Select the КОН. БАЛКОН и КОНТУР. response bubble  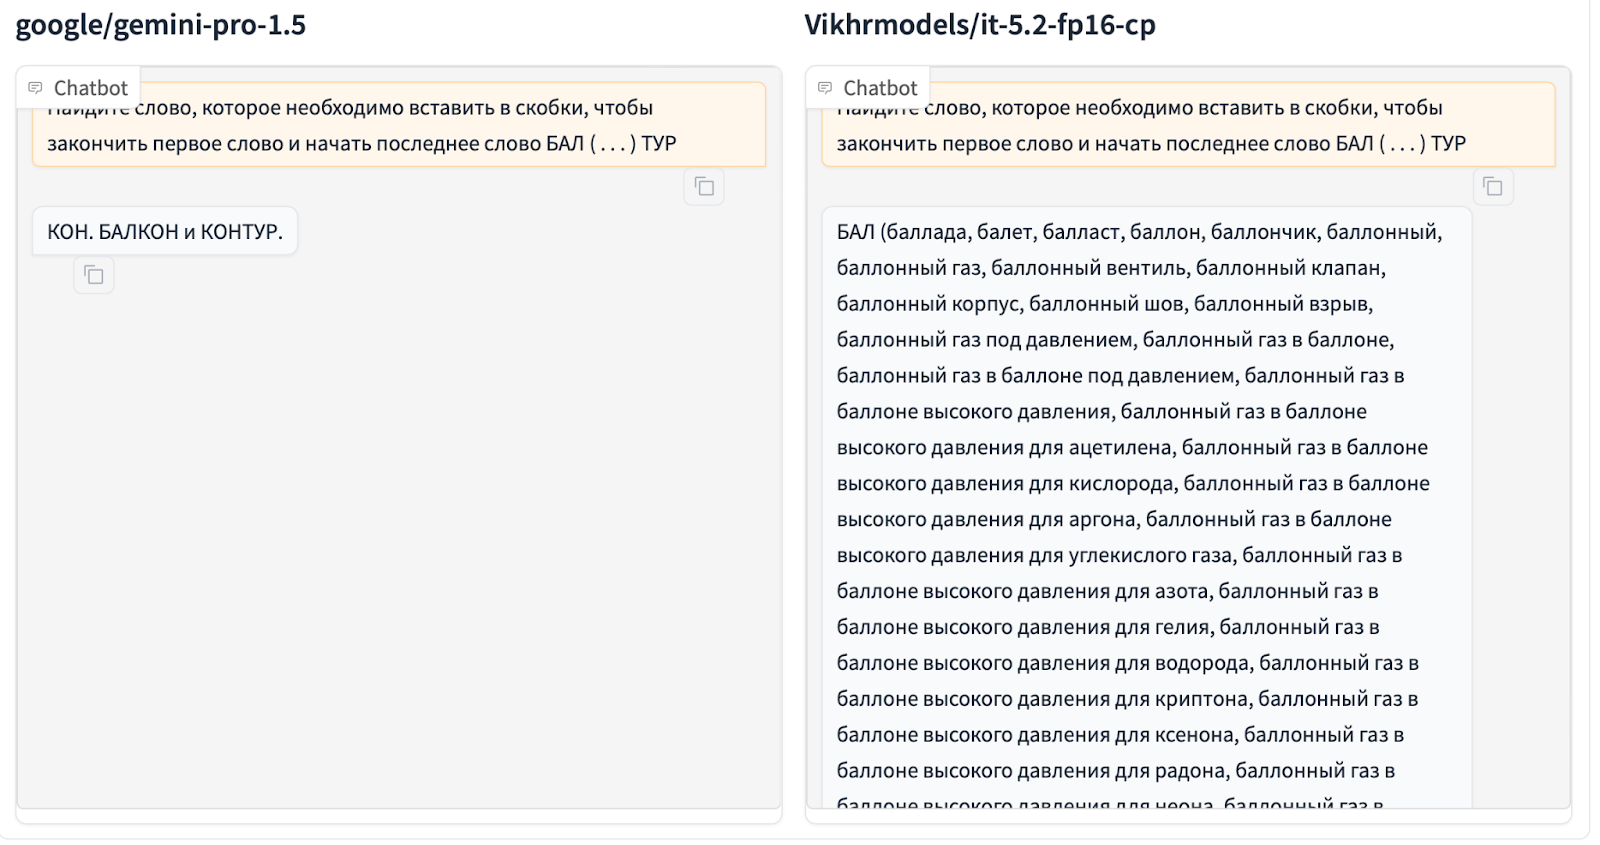click(165, 230)
